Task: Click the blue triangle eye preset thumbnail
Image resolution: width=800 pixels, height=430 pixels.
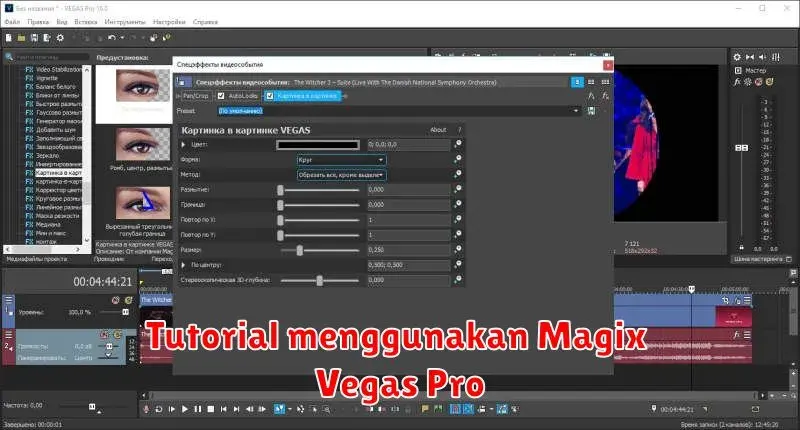Action: 142,203
